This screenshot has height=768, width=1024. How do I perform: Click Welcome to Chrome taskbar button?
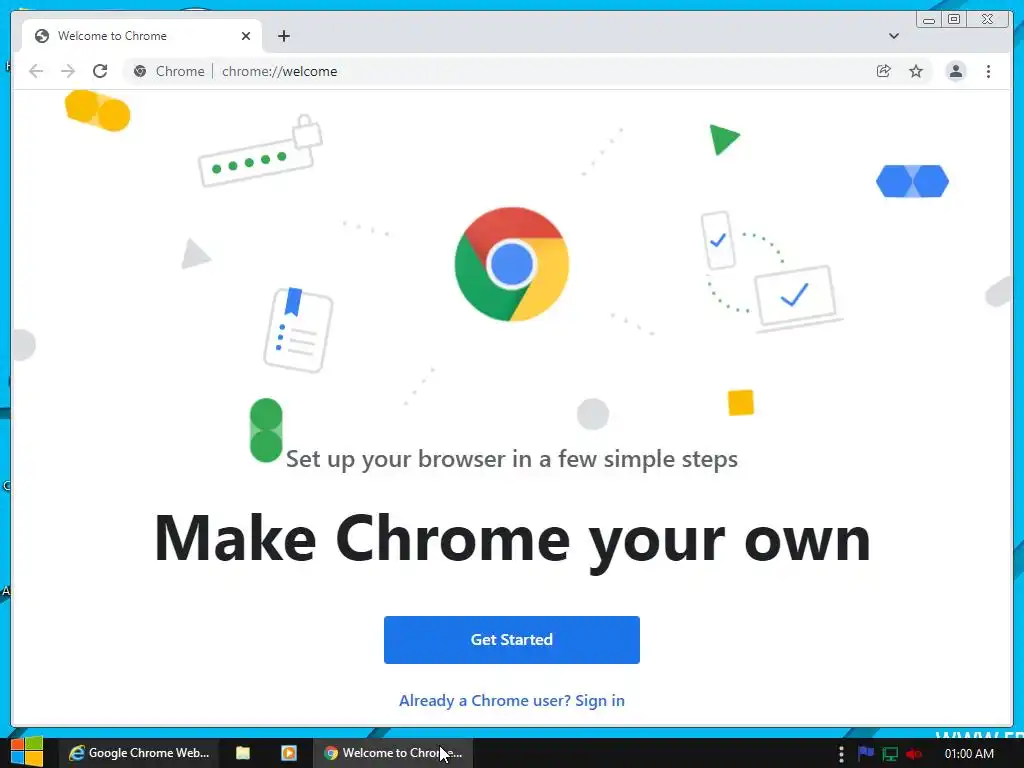(393, 753)
